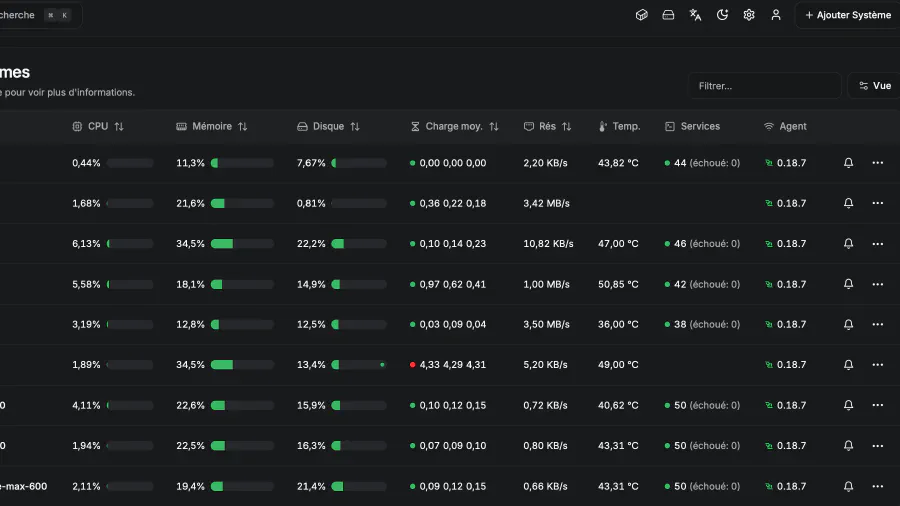Open the user account icon menu
Screen dimensions: 900x506
point(776,15)
